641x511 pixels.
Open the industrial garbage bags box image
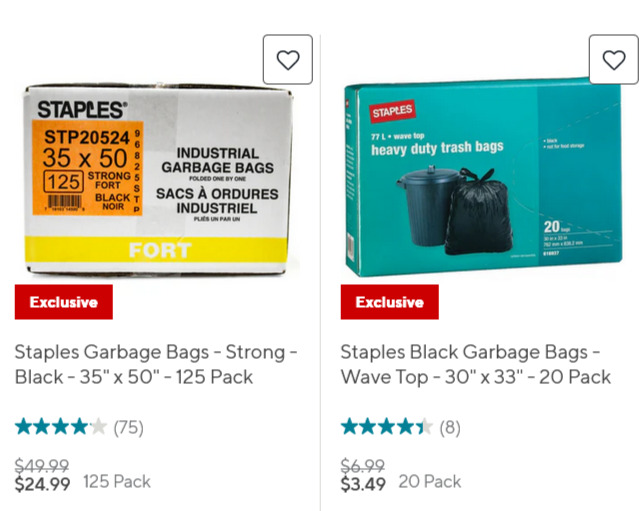click(160, 180)
